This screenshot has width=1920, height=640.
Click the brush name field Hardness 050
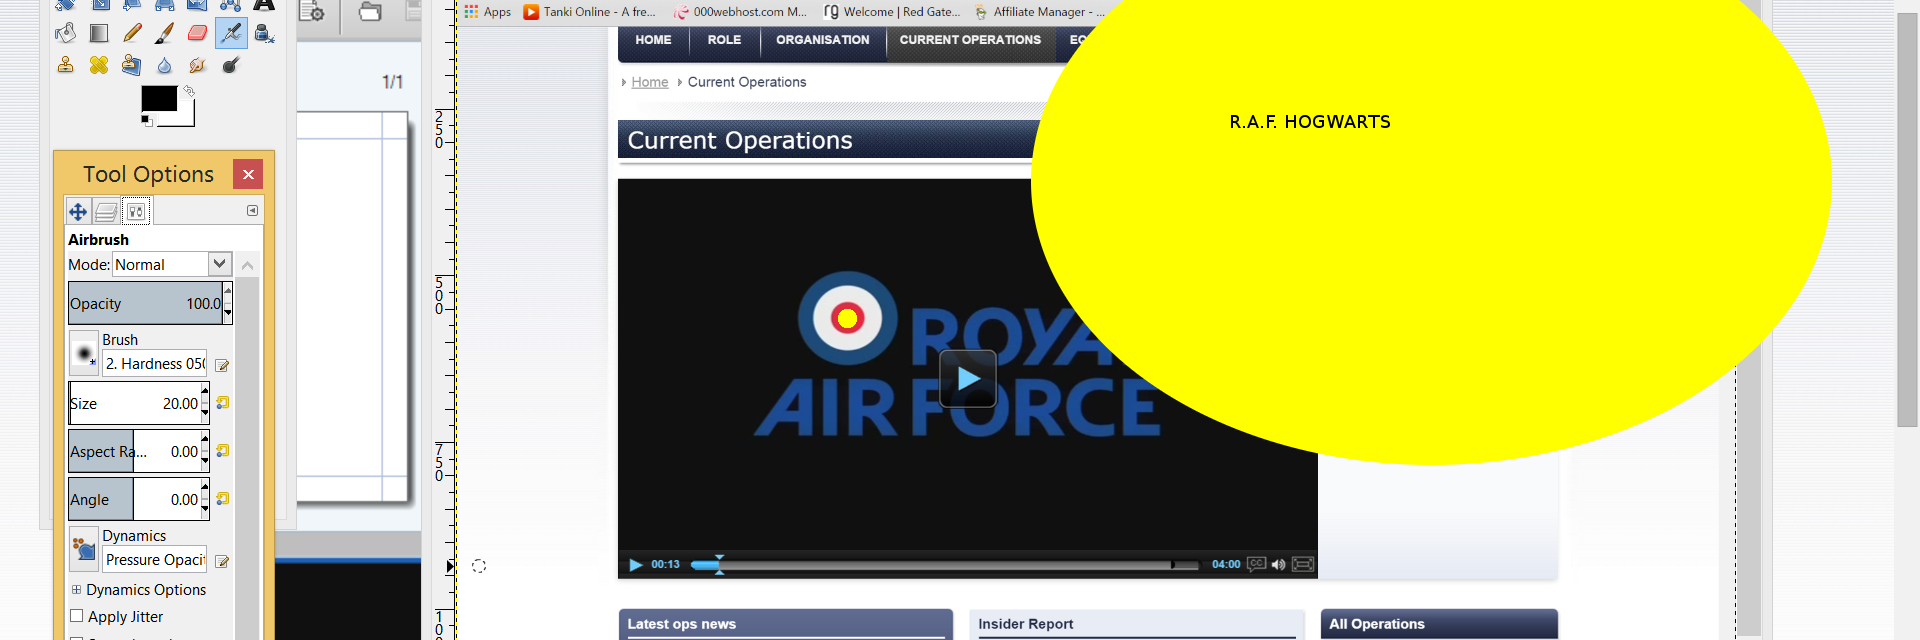click(155, 364)
